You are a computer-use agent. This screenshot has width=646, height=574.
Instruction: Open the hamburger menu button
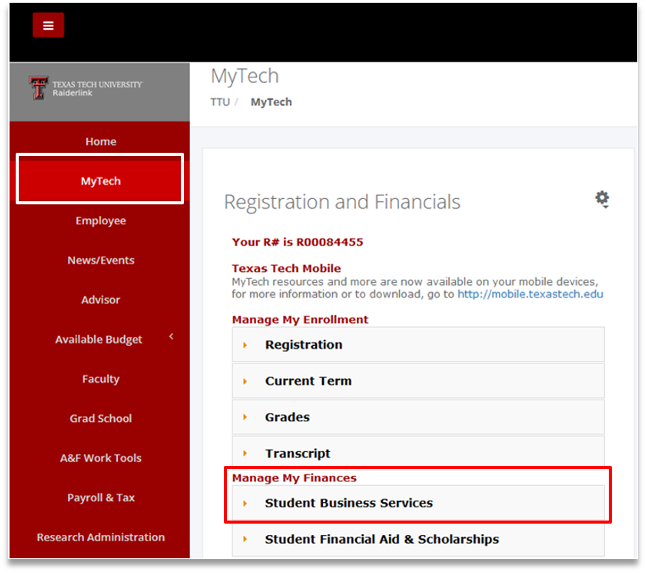48,25
